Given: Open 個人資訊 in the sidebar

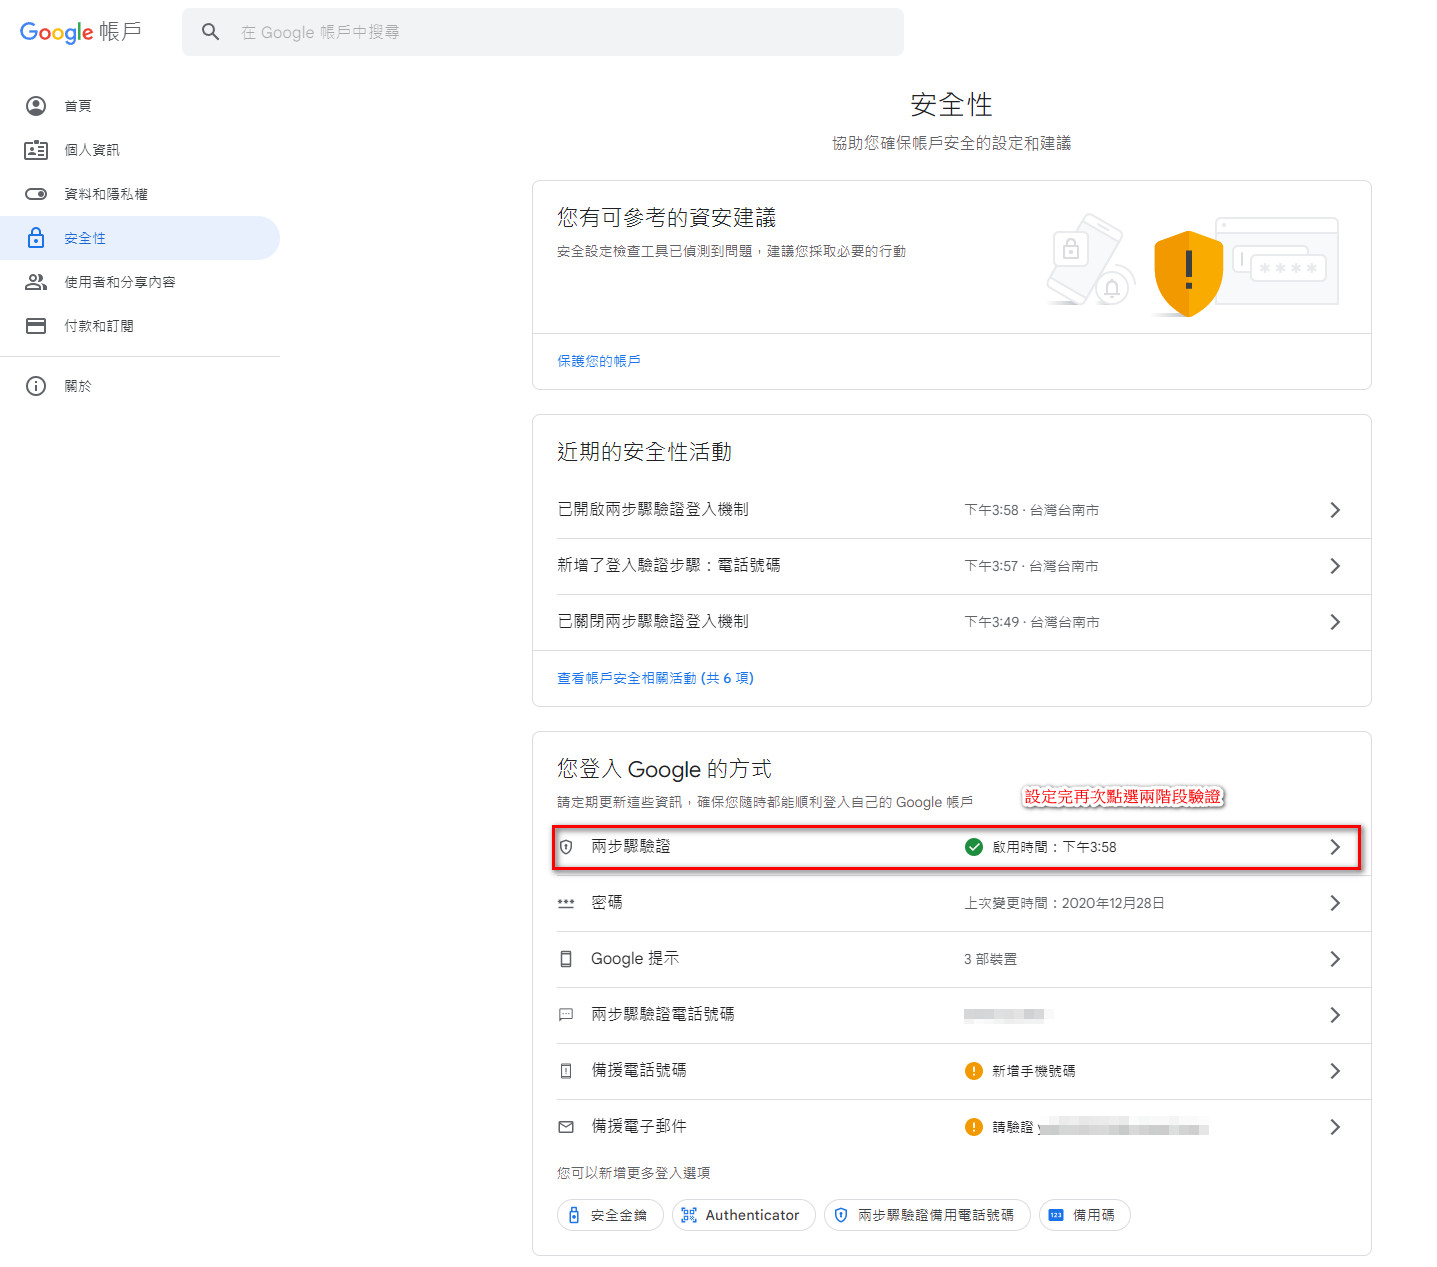Looking at the screenshot, I should coord(140,150).
